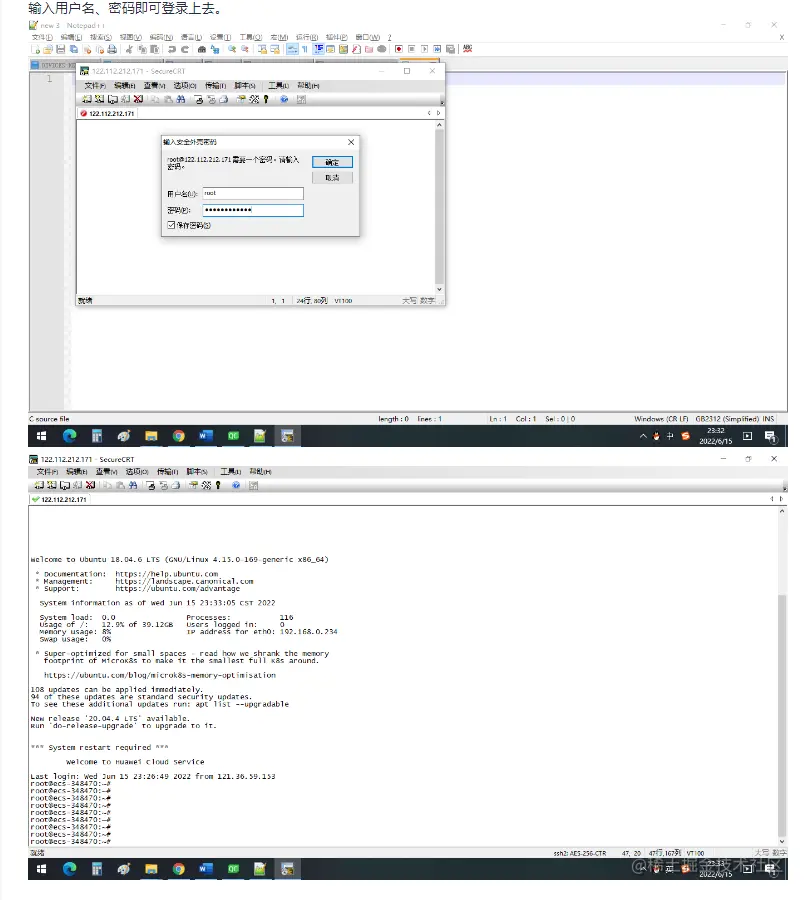
Task: Click the masked password input field
Action: pyautogui.click(x=253, y=210)
